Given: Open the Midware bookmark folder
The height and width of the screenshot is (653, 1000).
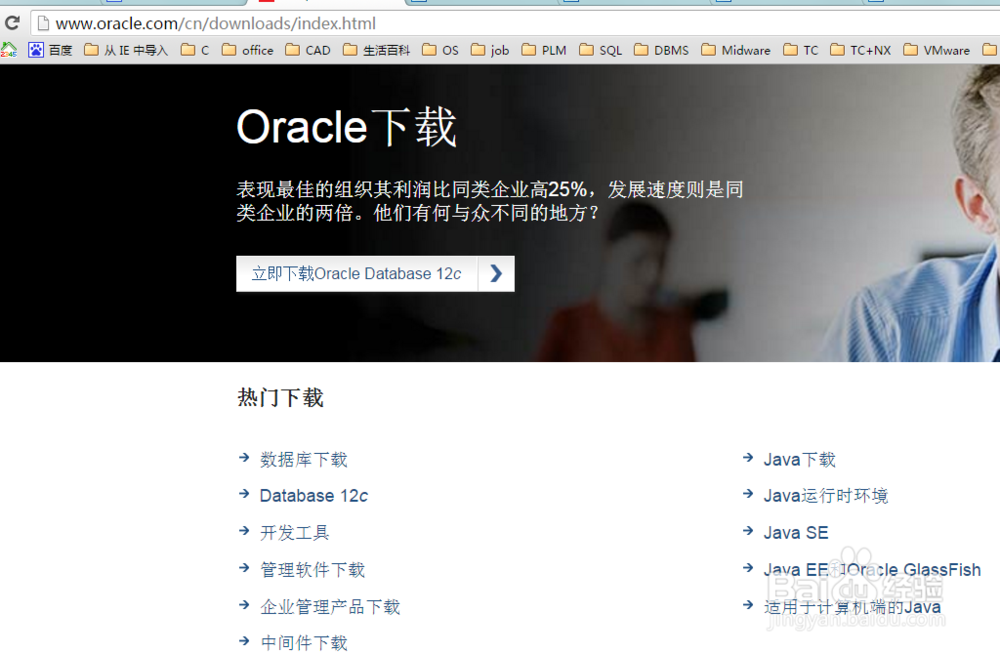Looking at the screenshot, I should 736,50.
